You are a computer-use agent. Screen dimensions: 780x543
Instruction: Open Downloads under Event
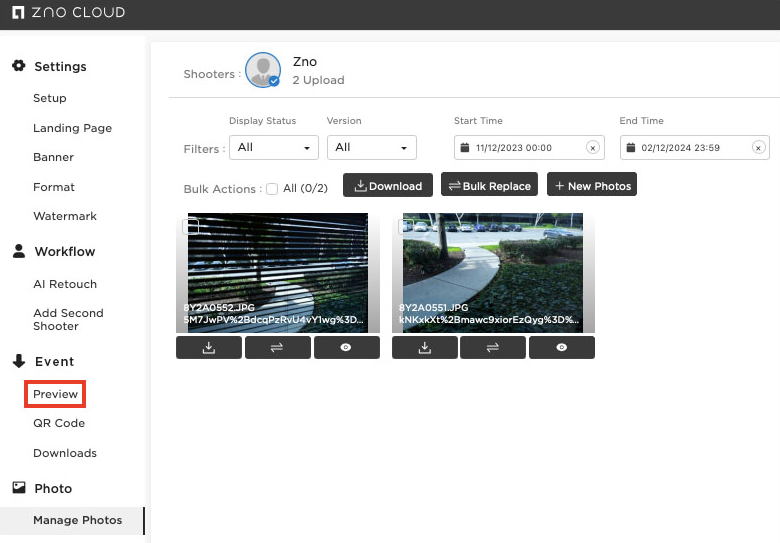[x=65, y=453]
